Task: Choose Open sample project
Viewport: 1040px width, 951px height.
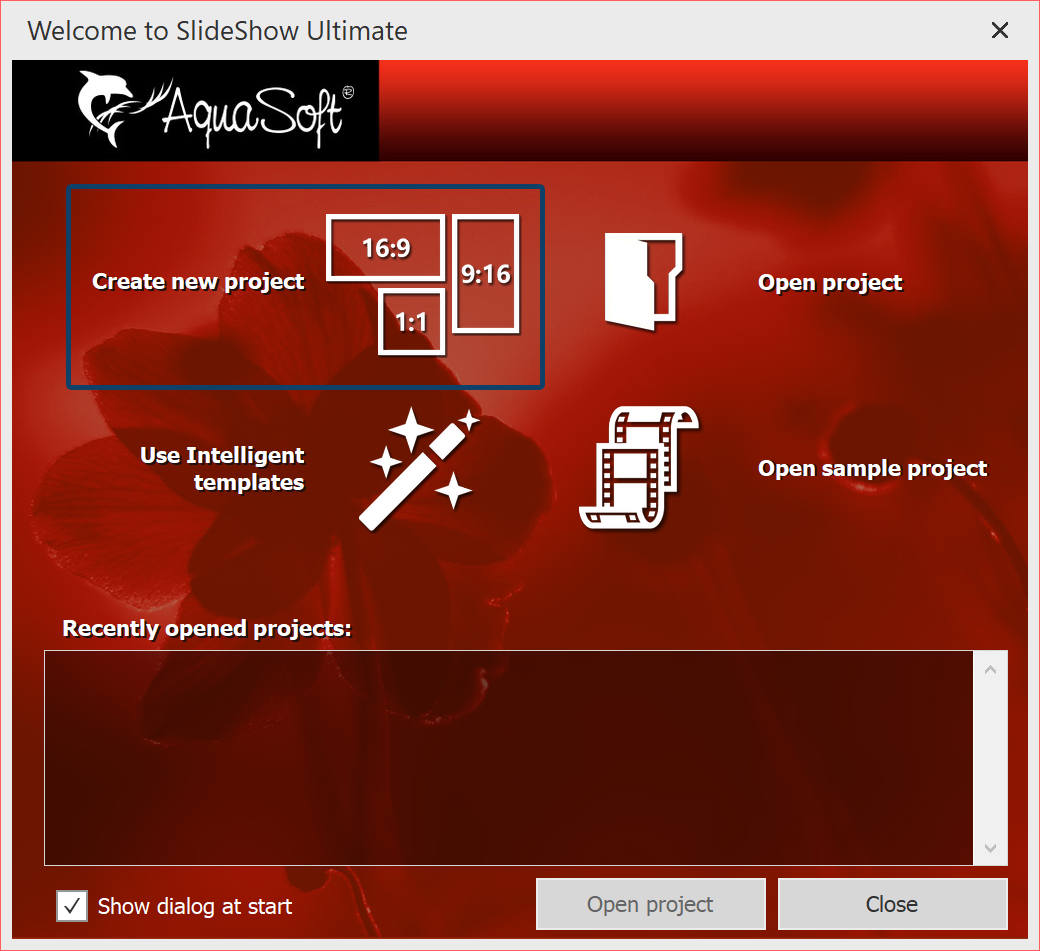Action: [872, 467]
